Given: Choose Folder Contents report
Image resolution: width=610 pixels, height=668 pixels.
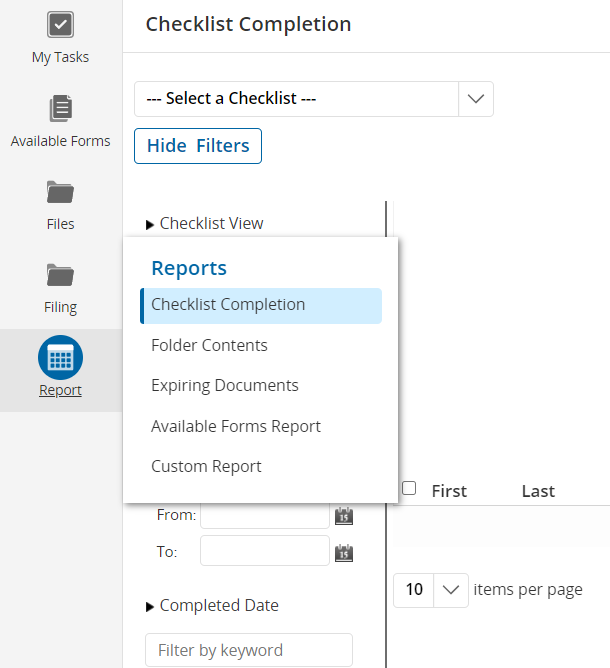Looking at the screenshot, I should click(x=209, y=345).
